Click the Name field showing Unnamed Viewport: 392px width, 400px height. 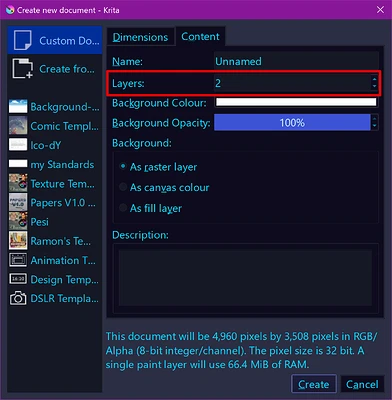click(x=296, y=61)
